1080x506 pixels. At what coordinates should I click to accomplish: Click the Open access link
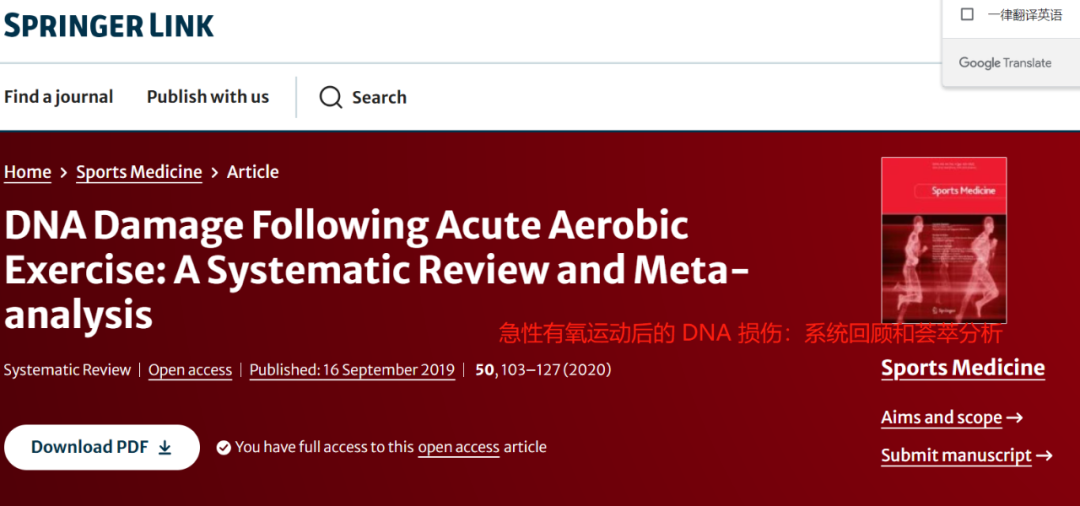tap(190, 370)
